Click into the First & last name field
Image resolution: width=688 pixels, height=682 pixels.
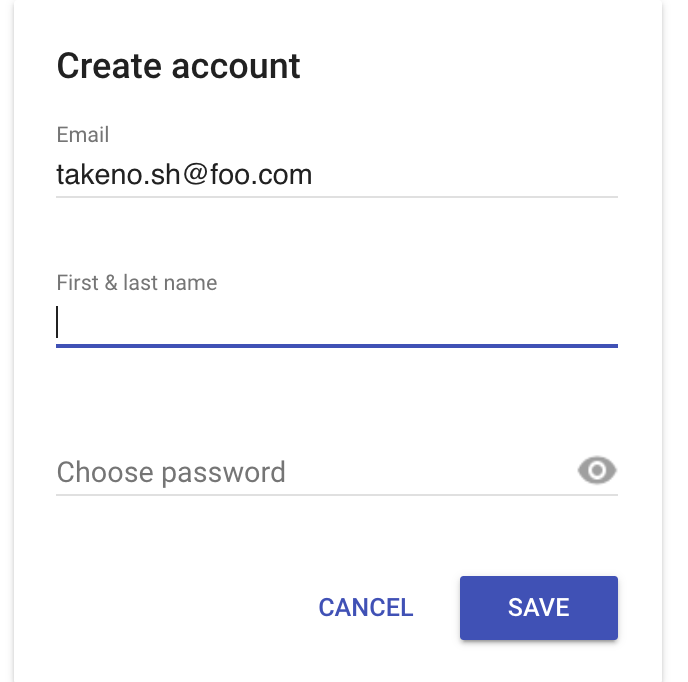[x=337, y=323]
